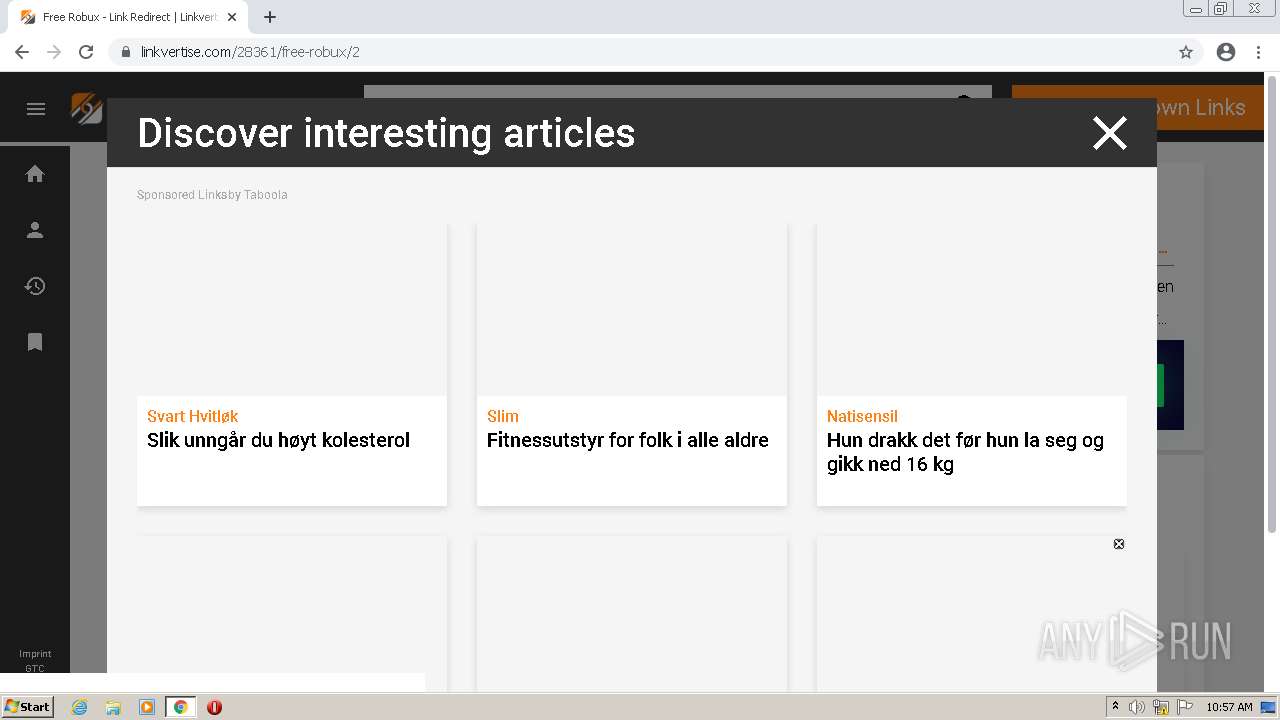Open the Action Center flag icon
This screenshot has width=1280, height=720.
tap(1185, 707)
